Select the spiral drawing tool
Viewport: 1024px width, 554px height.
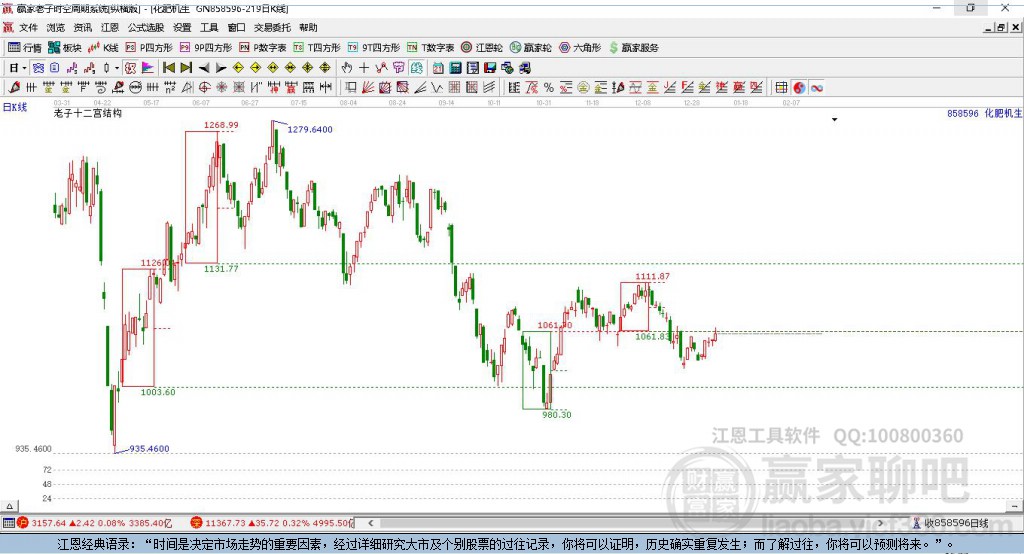click(101, 88)
